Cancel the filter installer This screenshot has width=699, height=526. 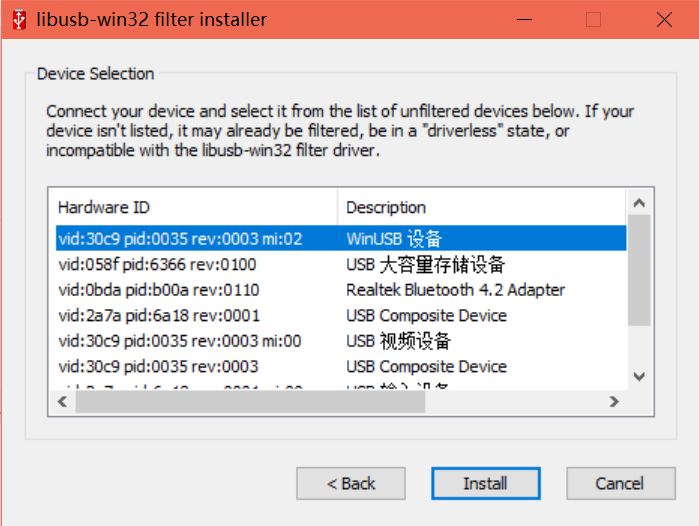(620, 484)
